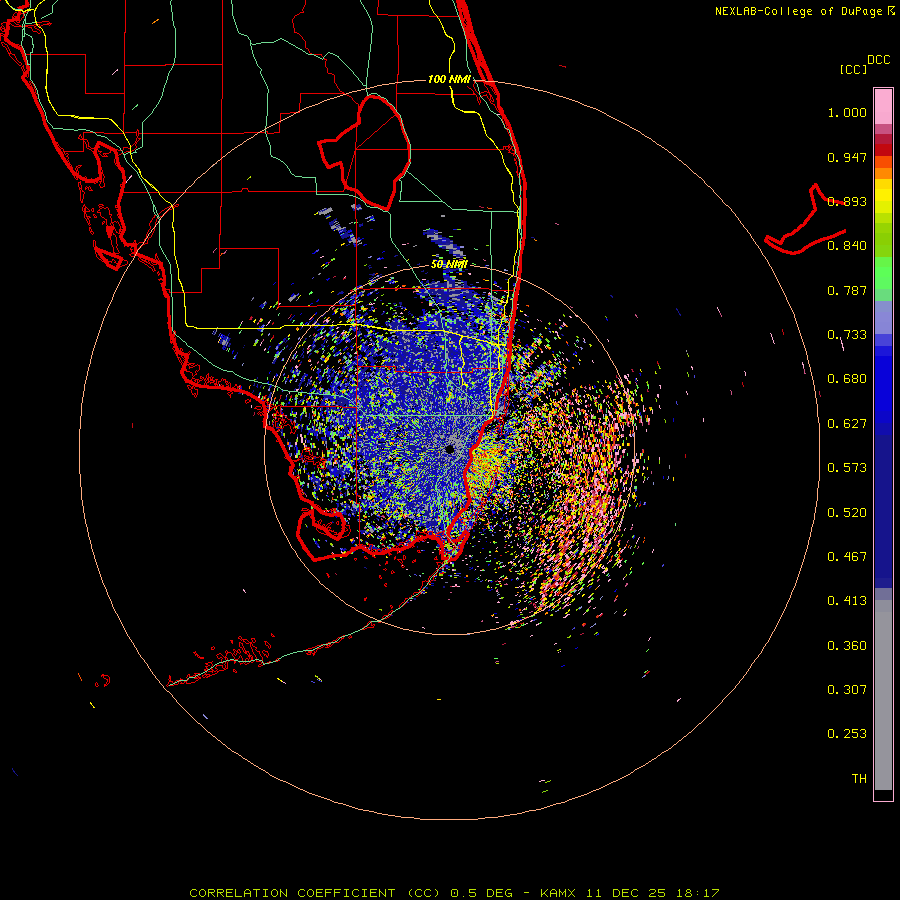Click the 0.627 legend value
900x900 pixels.
847,424
